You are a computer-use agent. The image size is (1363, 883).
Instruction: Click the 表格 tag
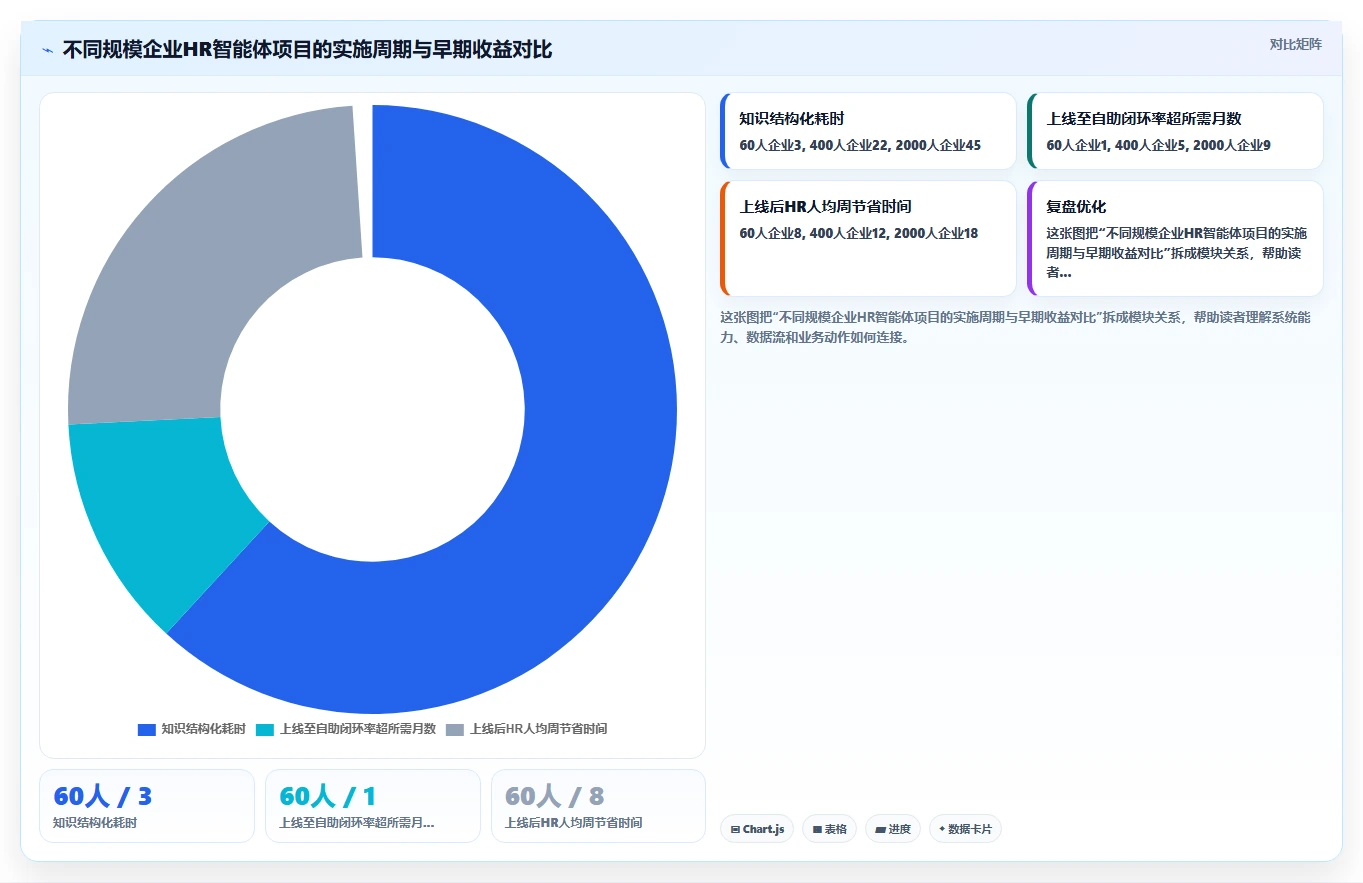coord(829,829)
